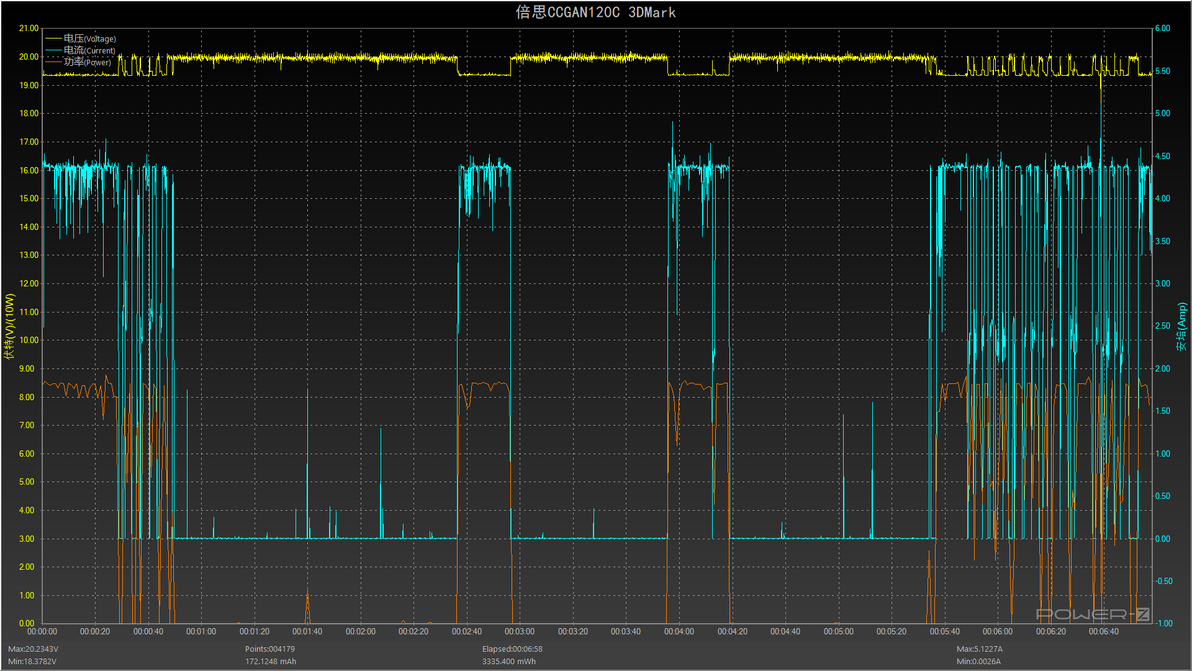Click the 16.00 label on voltage axis
This screenshot has height=671, width=1192.
point(29,170)
